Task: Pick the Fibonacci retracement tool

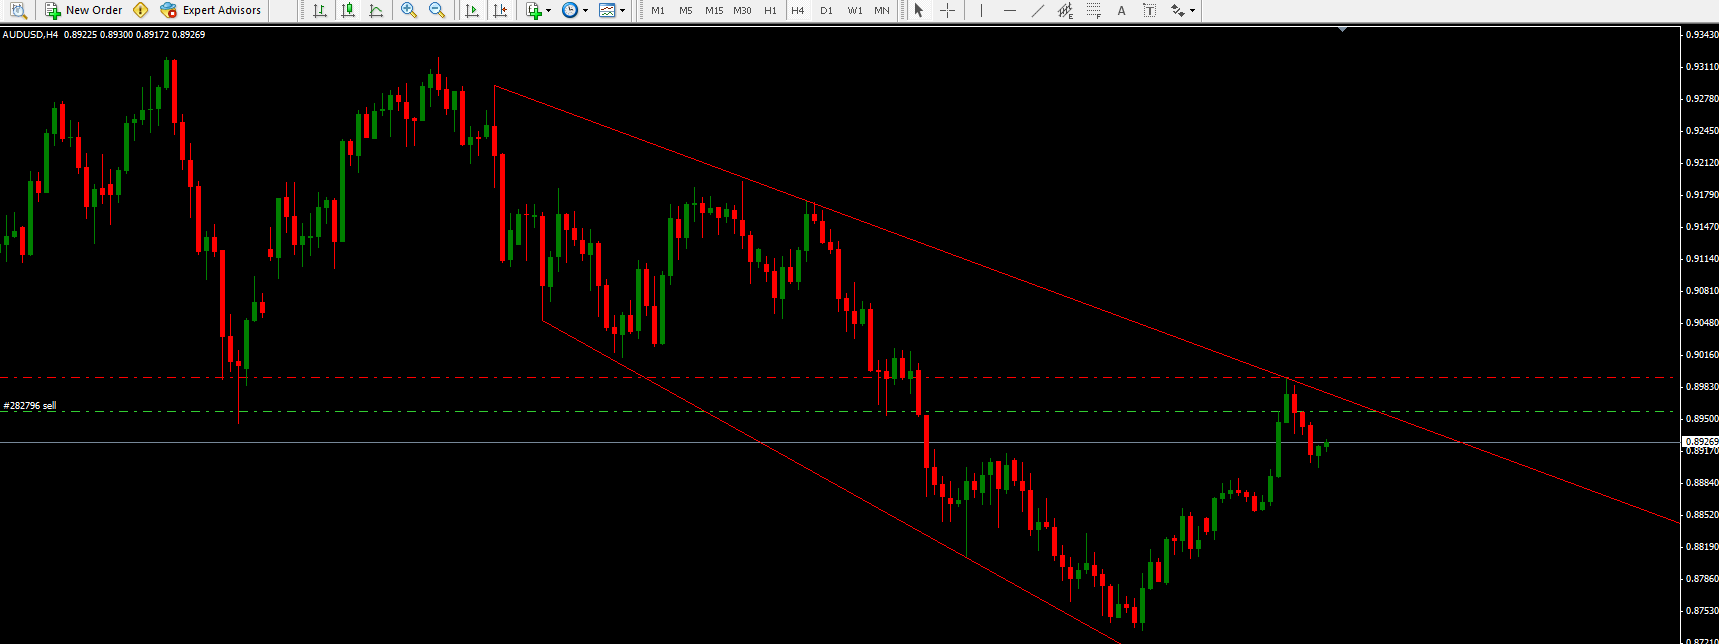Action: 1093,10
